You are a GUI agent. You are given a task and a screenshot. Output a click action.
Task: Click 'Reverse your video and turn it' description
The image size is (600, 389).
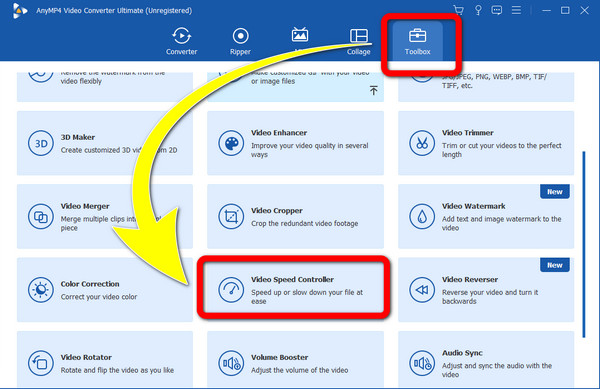pyautogui.click(x=490, y=297)
